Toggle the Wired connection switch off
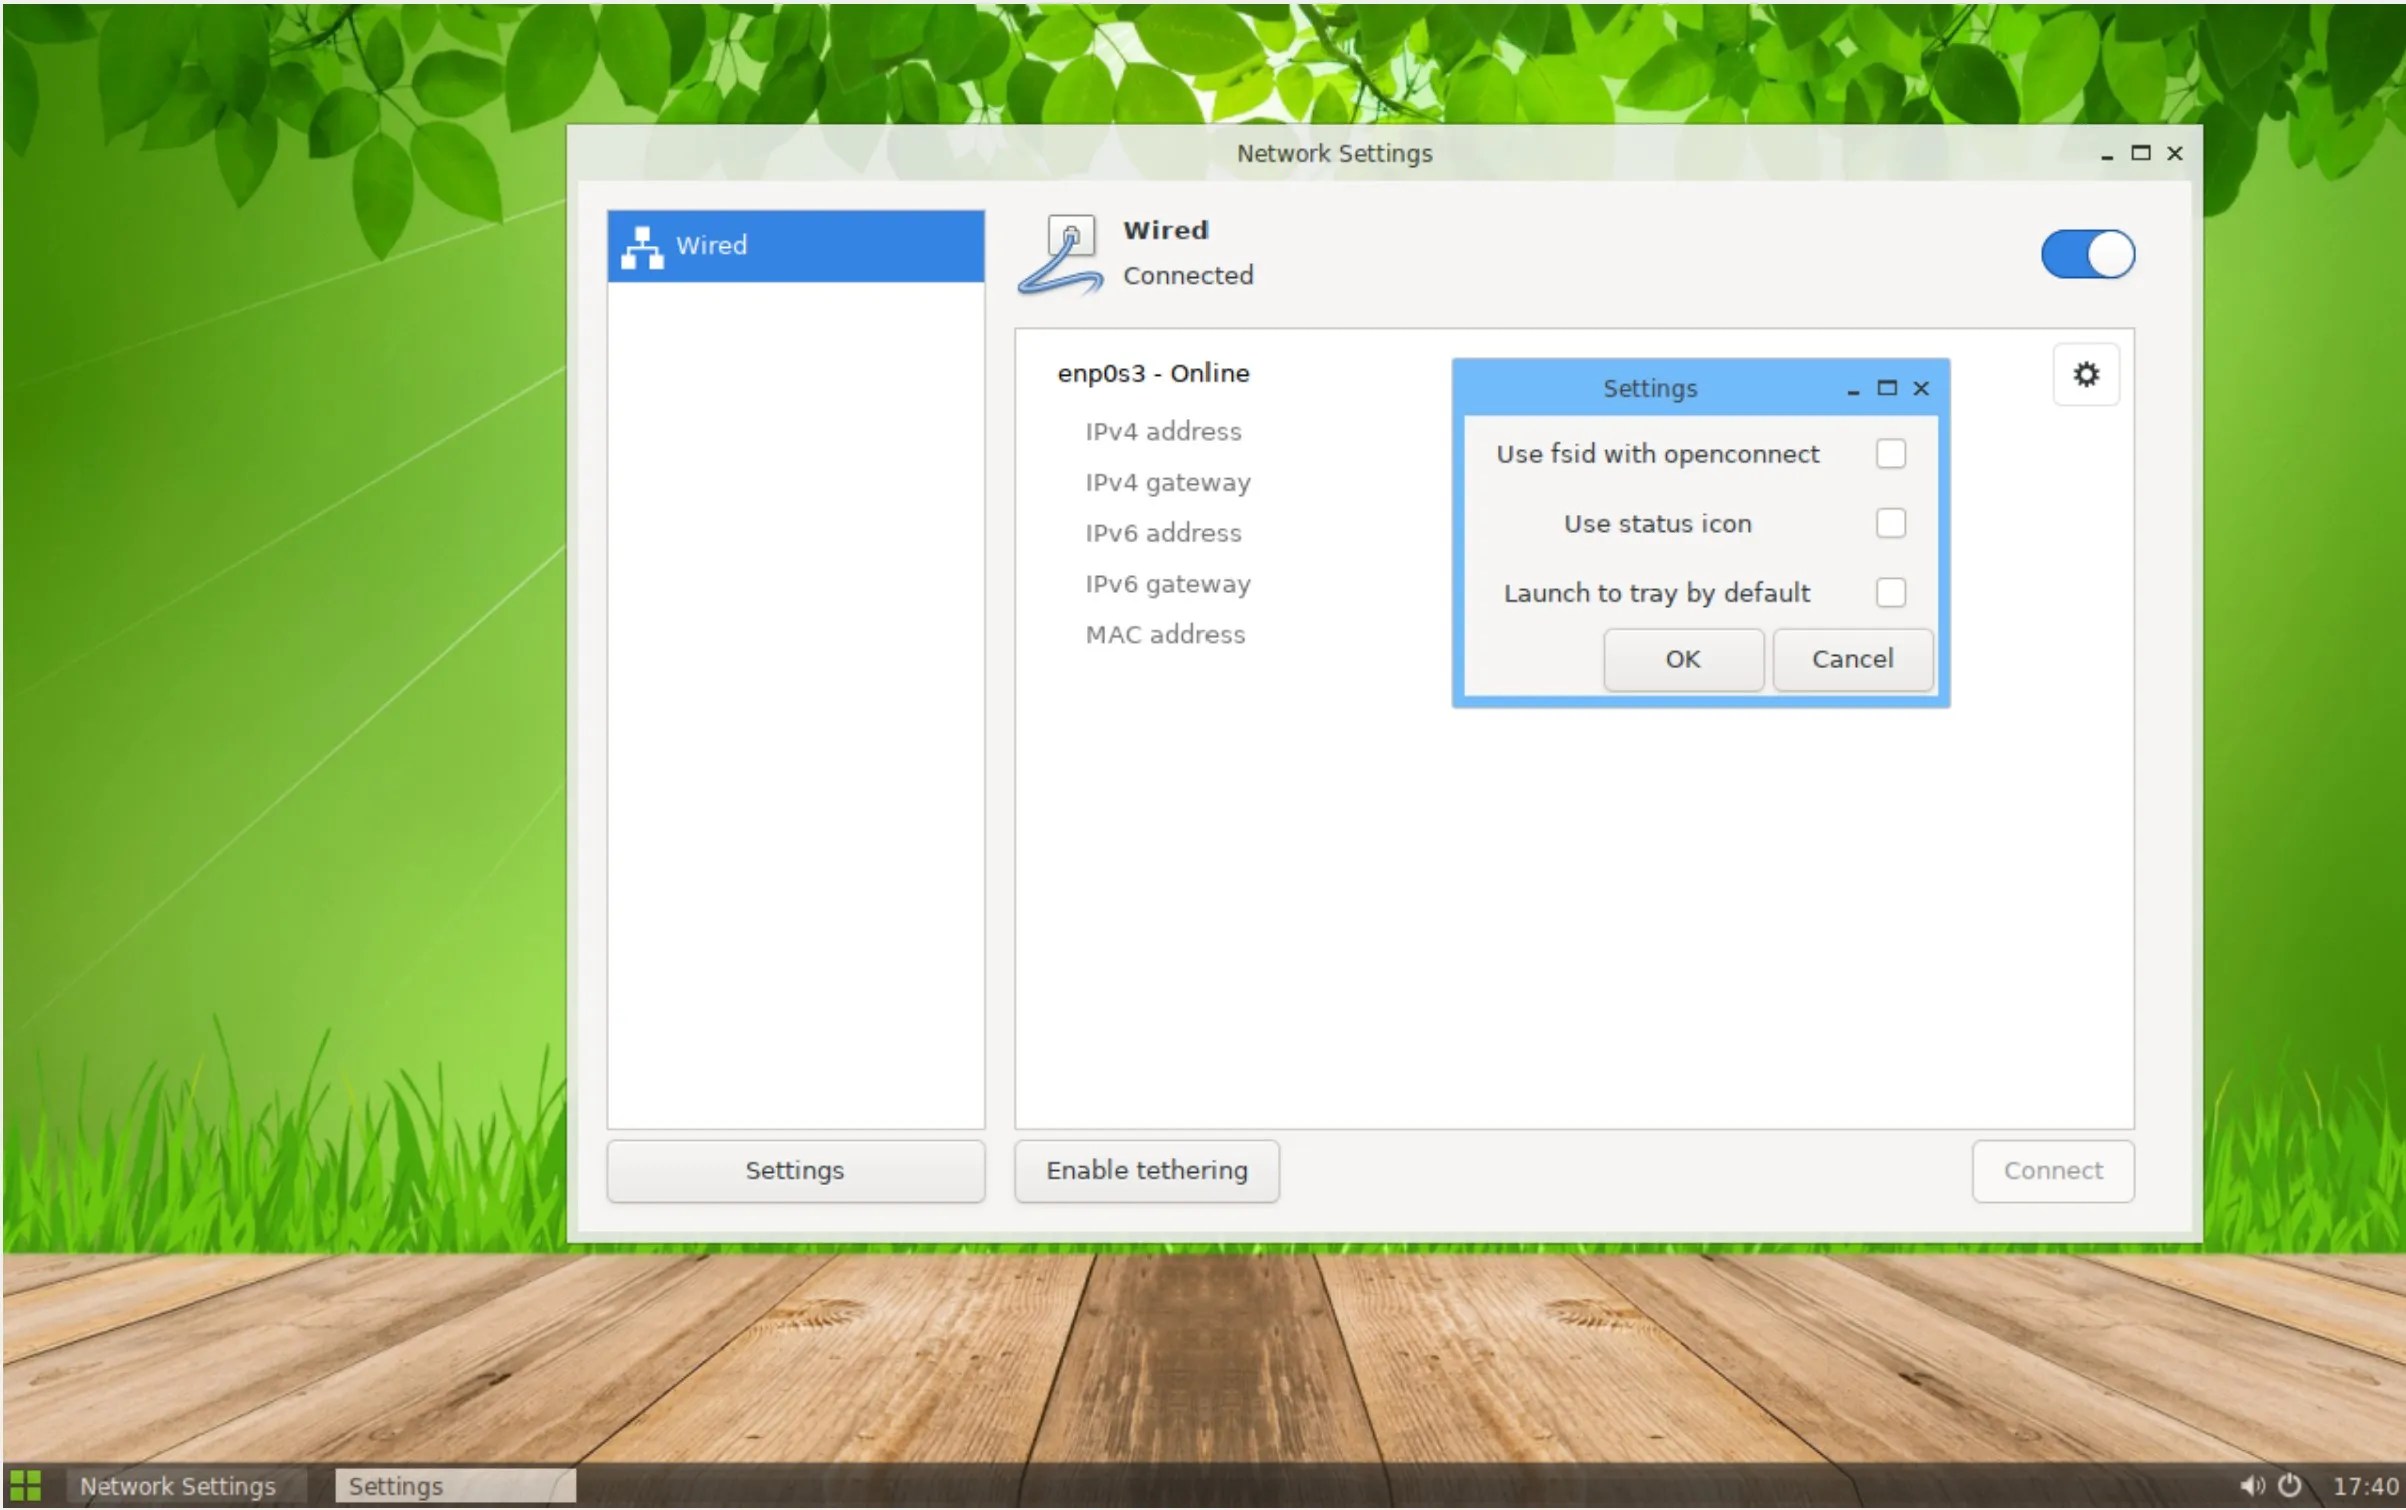2406x1510 pixels. tap(2087, 254)
